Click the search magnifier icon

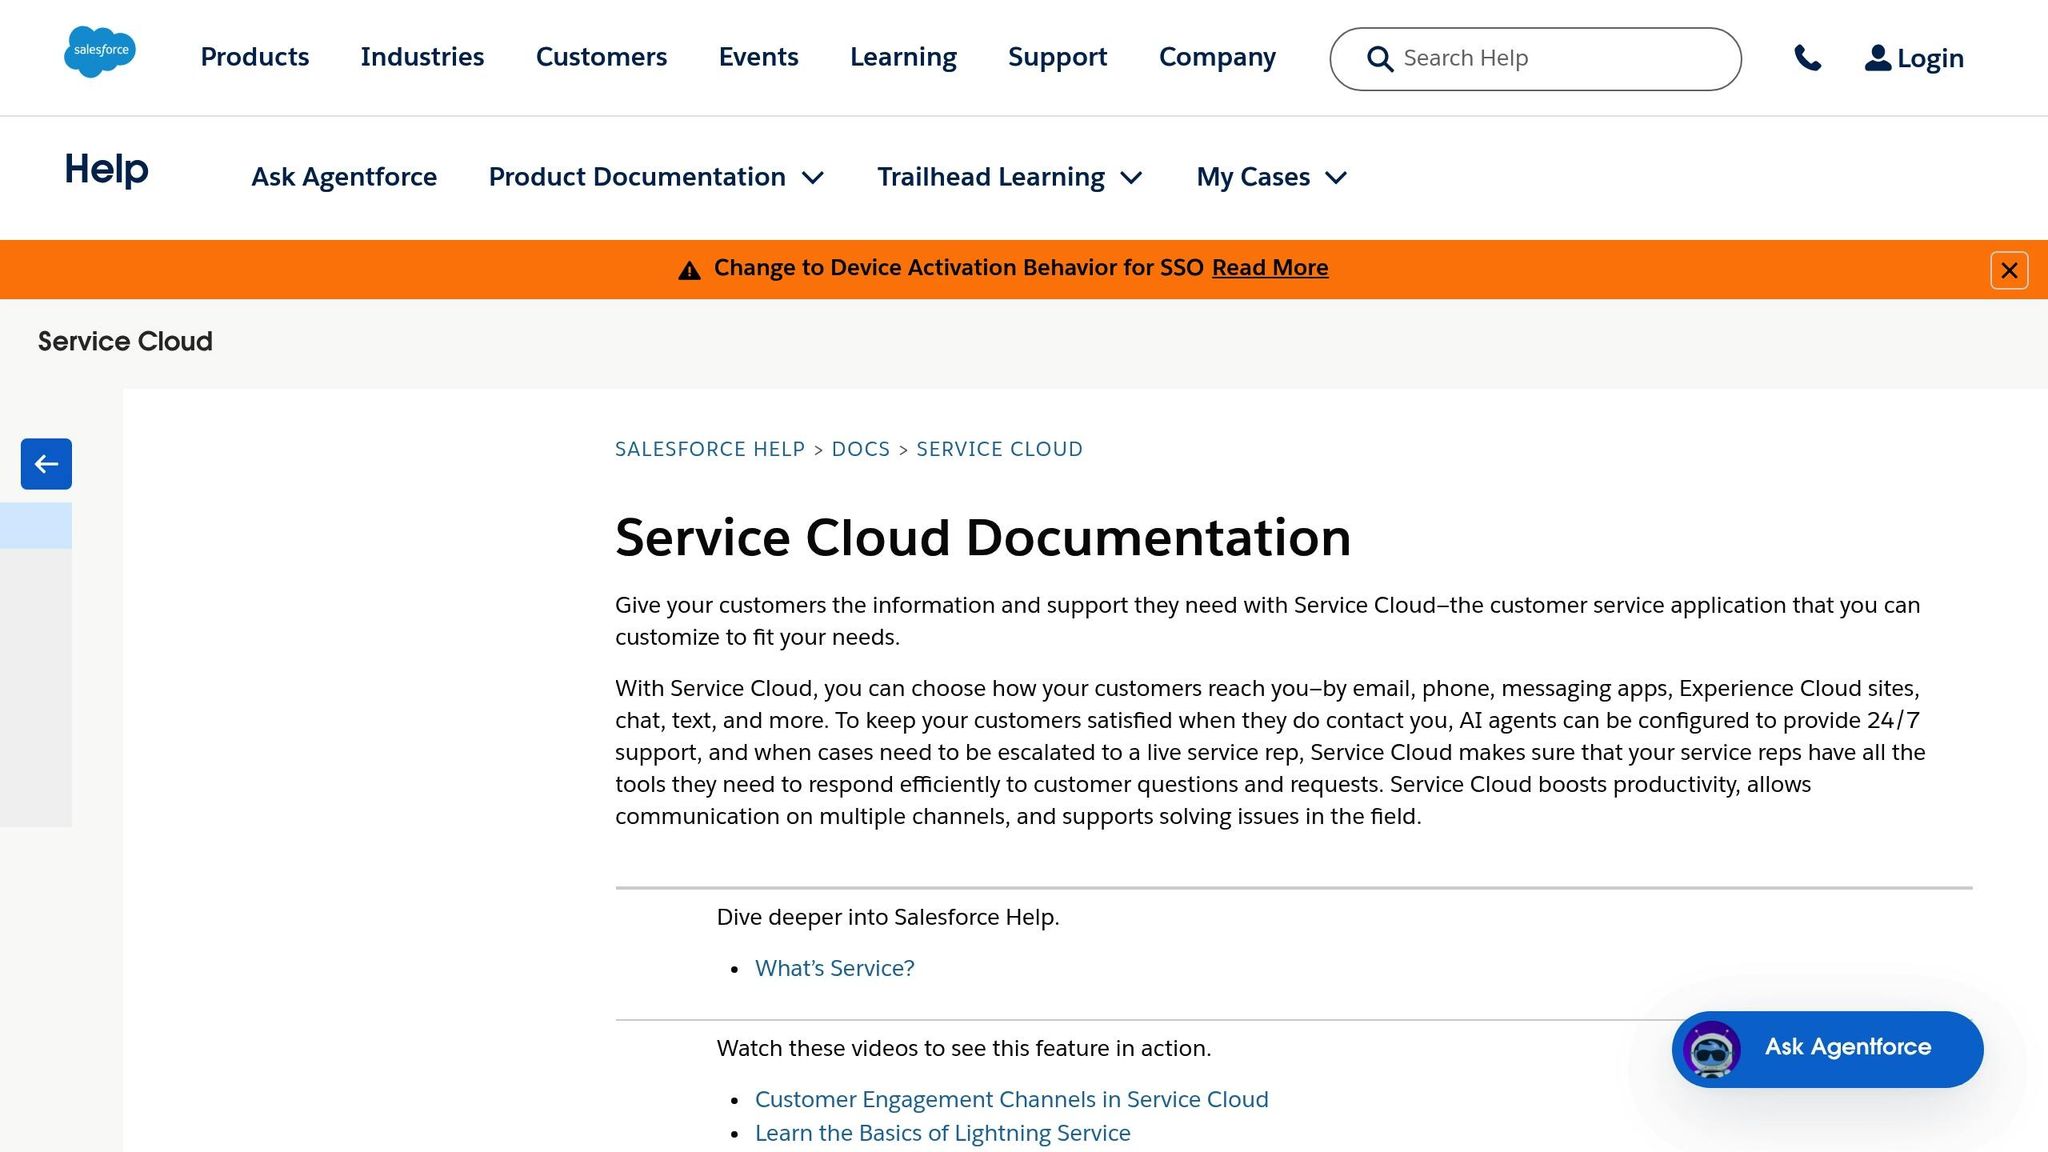(1380, 59)
